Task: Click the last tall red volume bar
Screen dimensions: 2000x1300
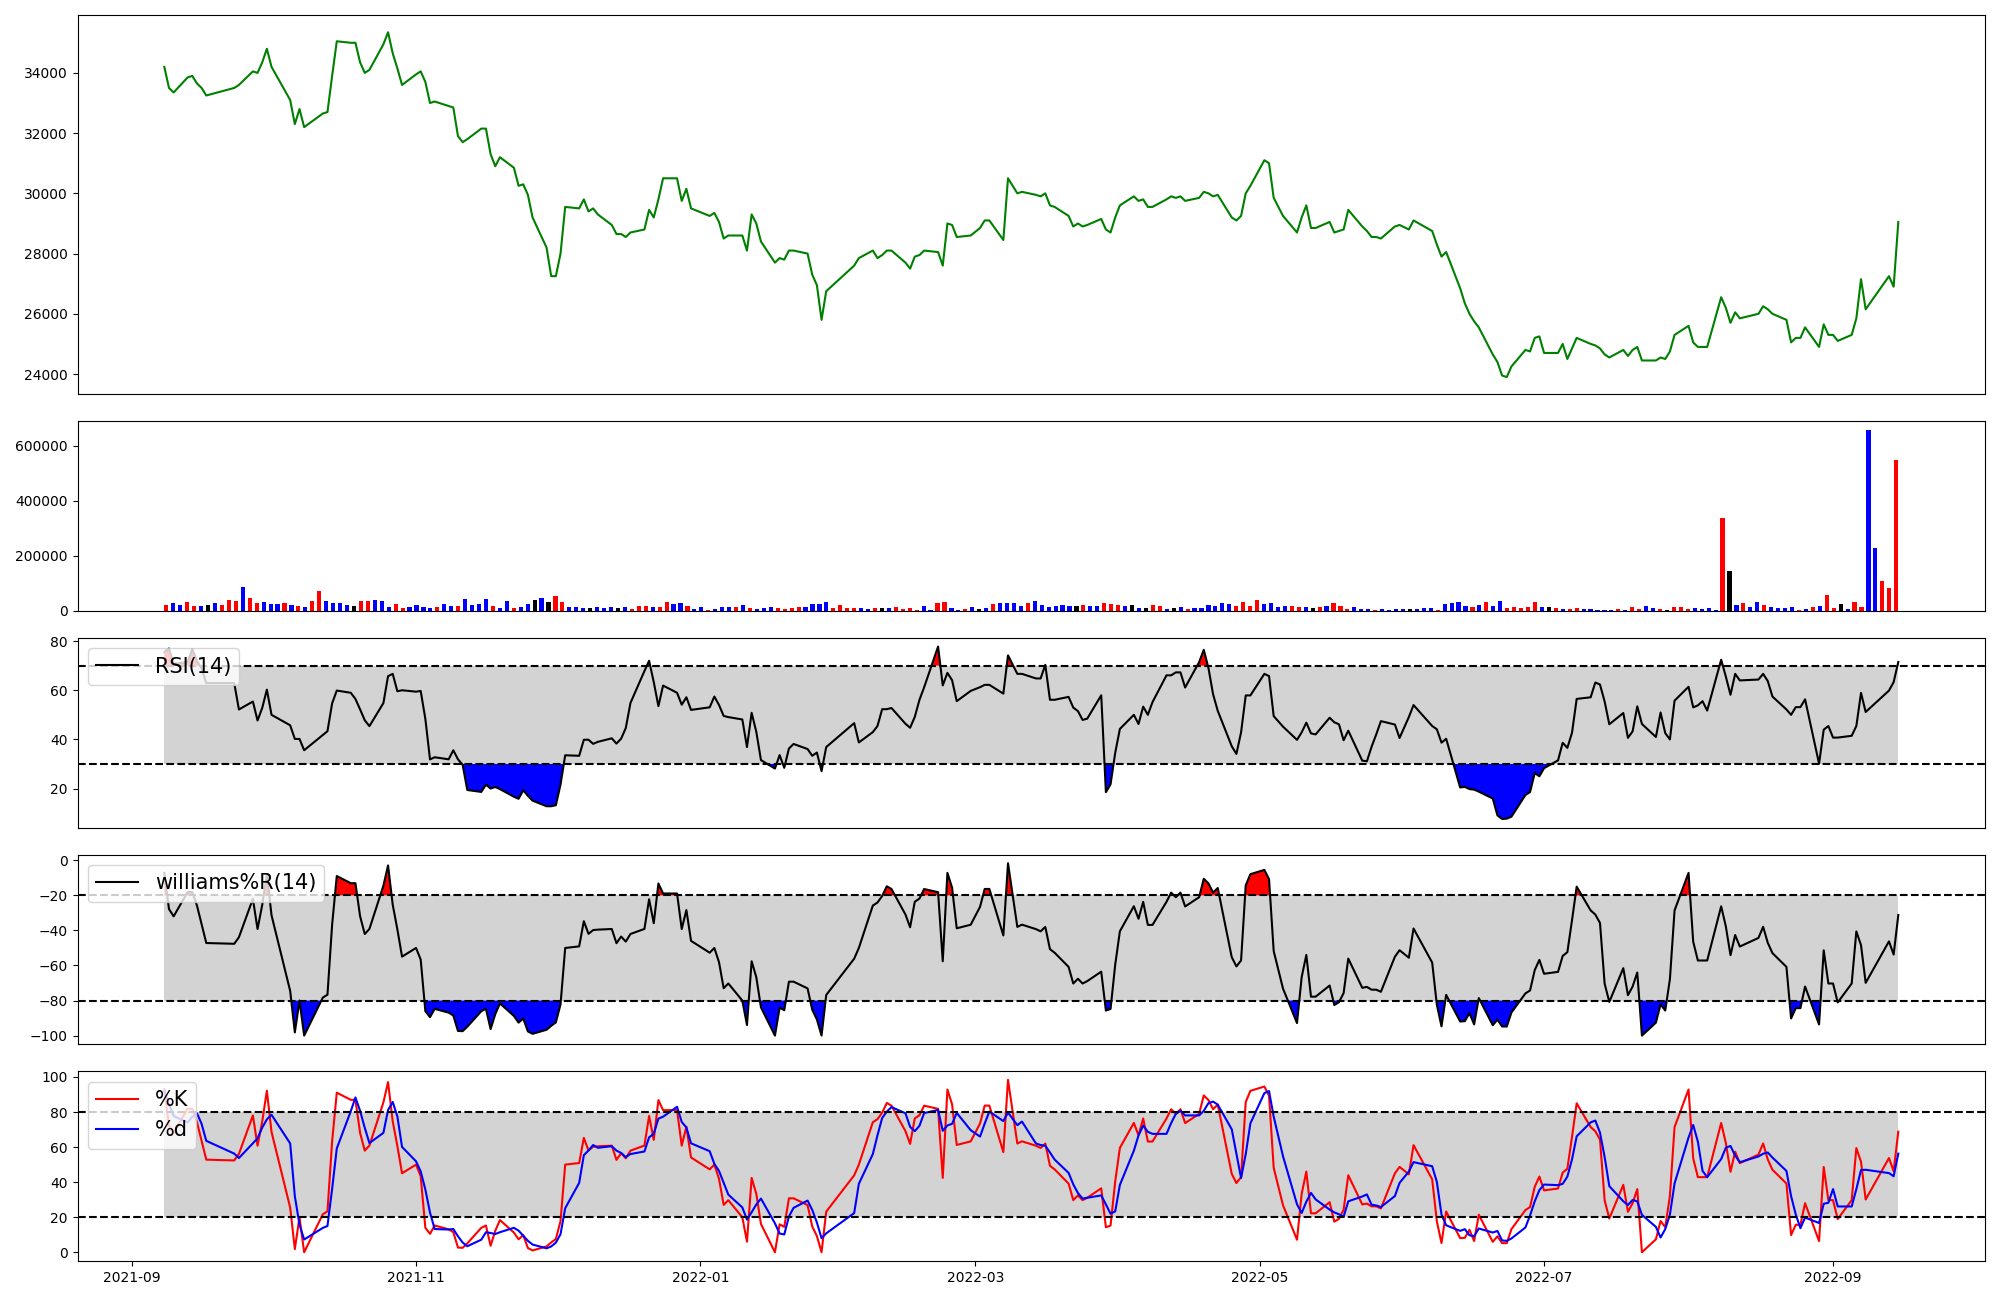Action: pyautogui.click(x=1896, y=535)
